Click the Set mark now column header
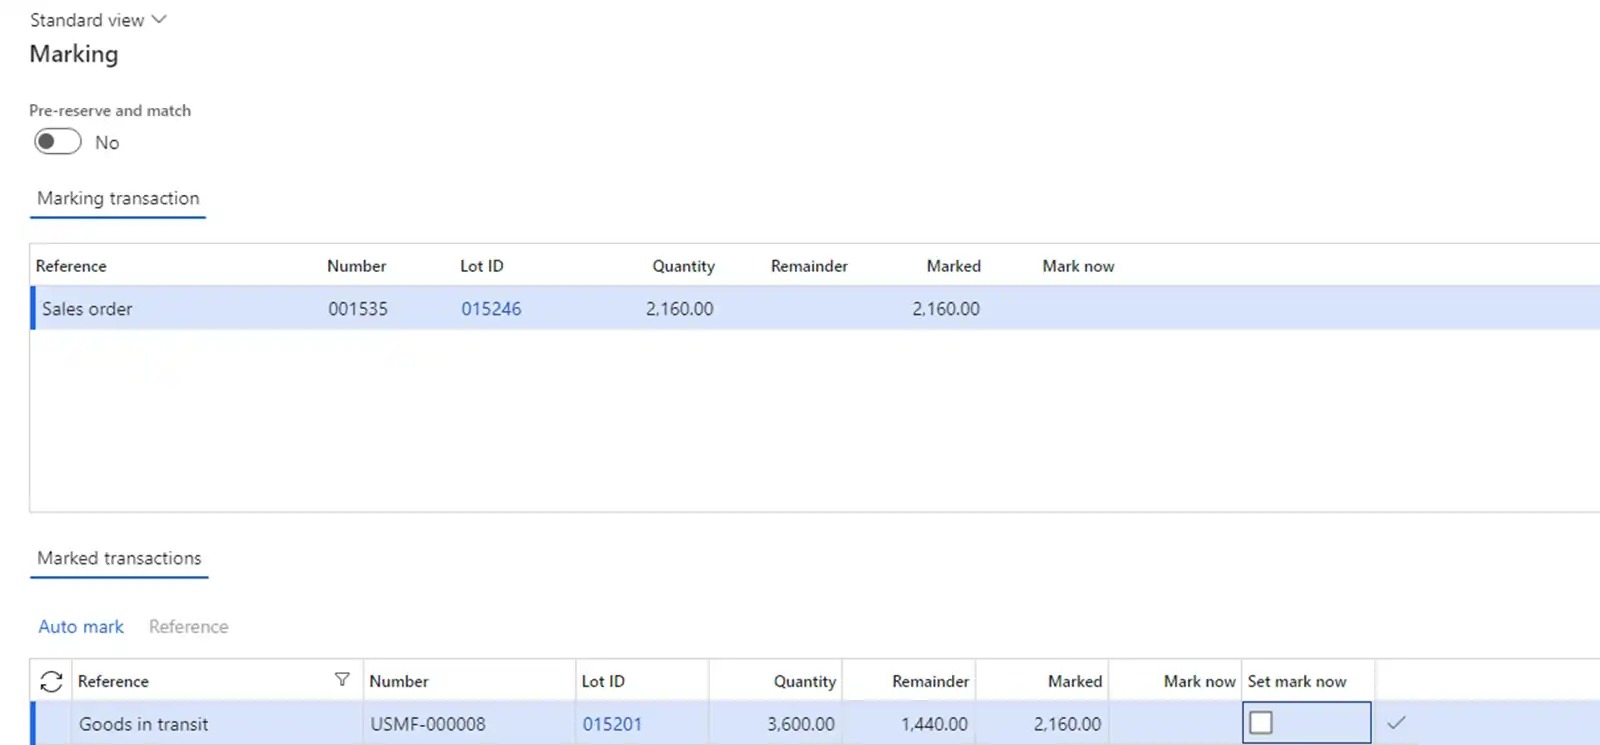Screen dimensions: 1600x745 point(1297,681)
